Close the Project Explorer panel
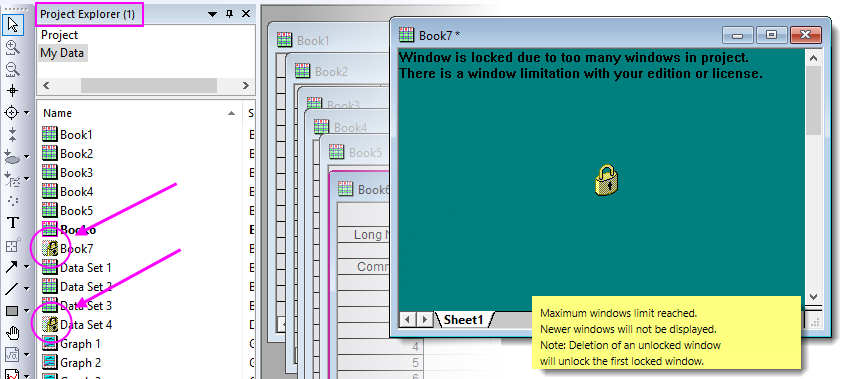This screenshot has width=851, height=379. click(246, 14)
